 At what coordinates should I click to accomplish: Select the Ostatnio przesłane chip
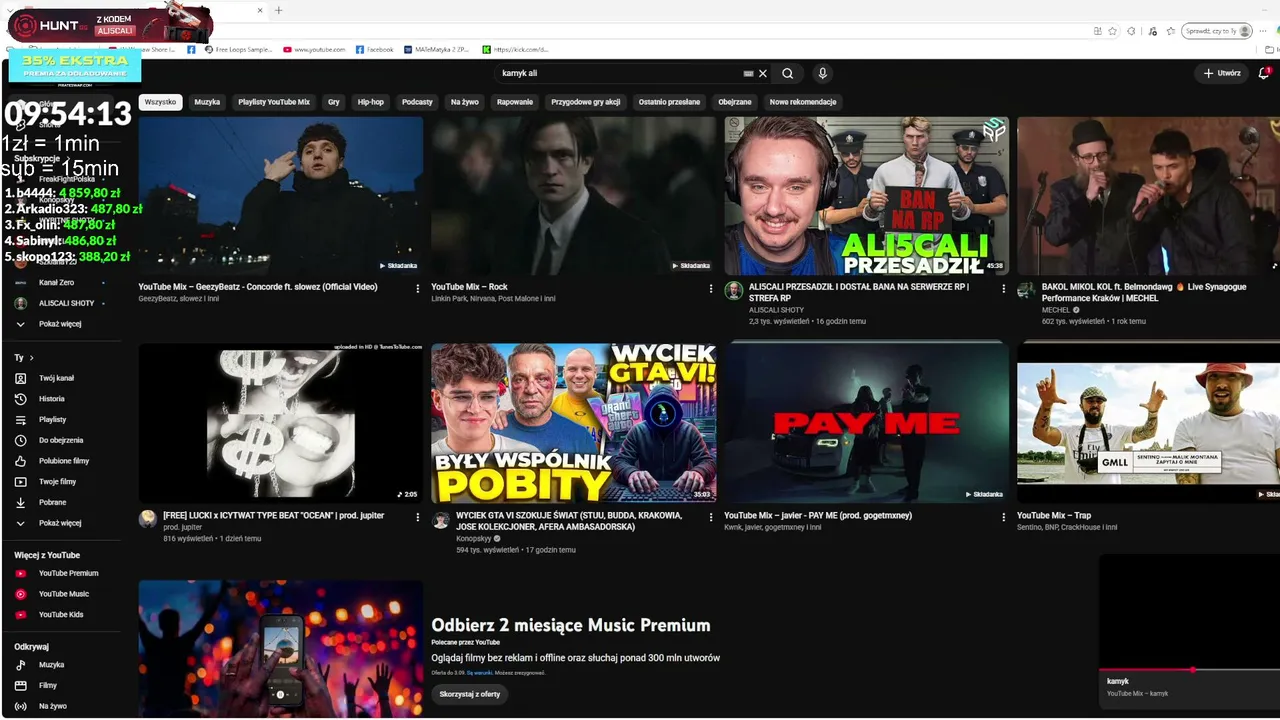tap(670, 102)
